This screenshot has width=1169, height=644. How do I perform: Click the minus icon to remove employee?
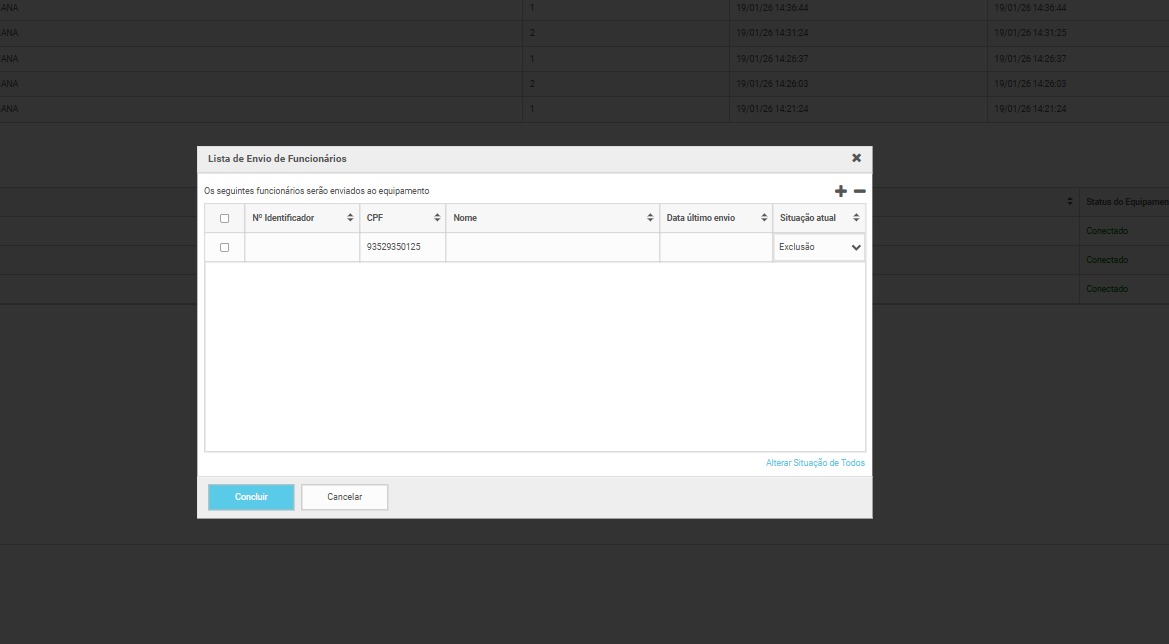pos(859,191)
